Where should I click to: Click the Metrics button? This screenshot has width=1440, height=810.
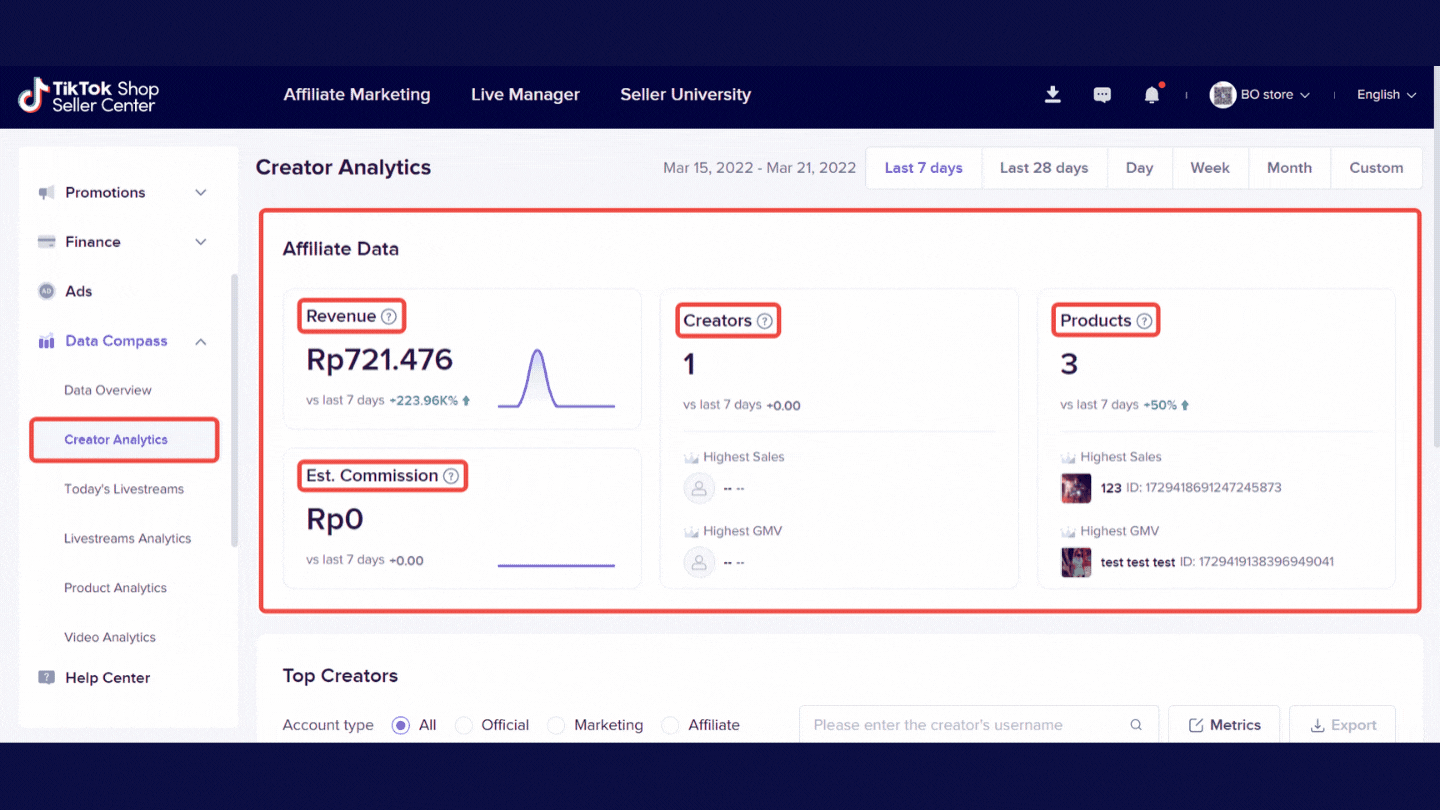pyautogui.click(x=1224, y=725)
